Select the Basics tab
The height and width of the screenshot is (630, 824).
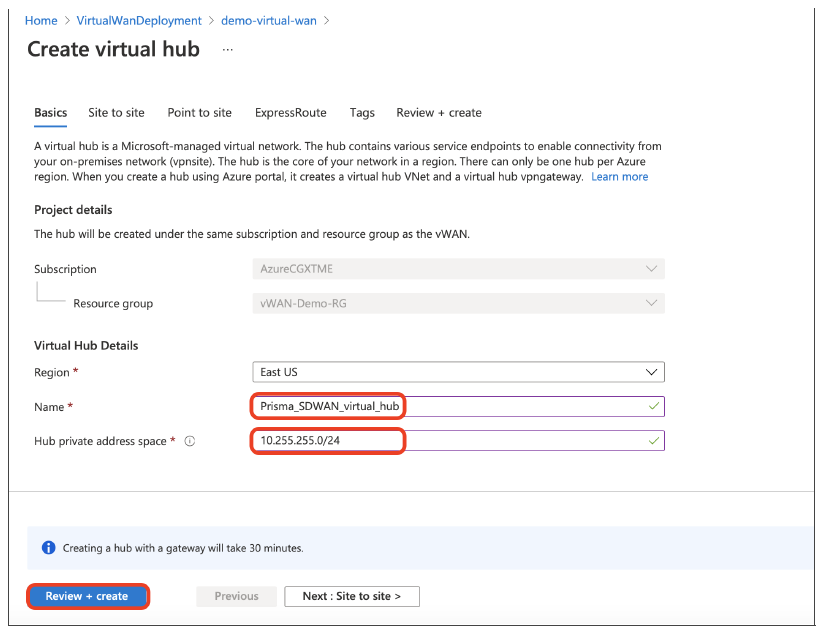click(x=51, y=113)
